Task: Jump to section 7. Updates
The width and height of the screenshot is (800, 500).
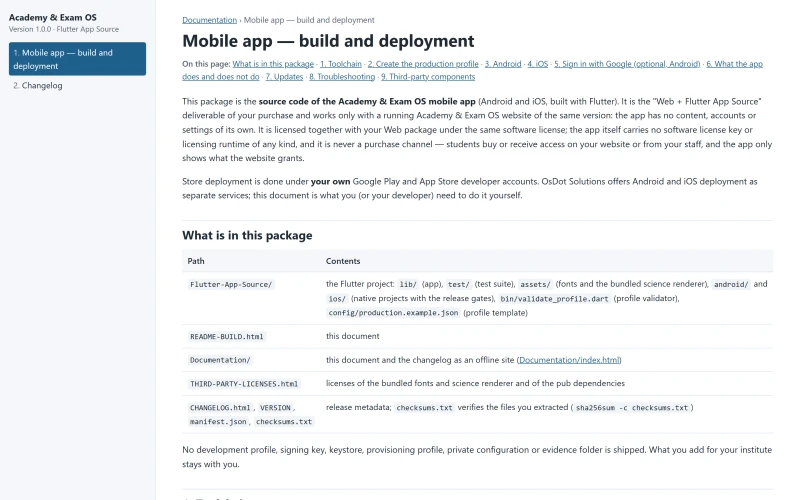Action: coord(284,77)
